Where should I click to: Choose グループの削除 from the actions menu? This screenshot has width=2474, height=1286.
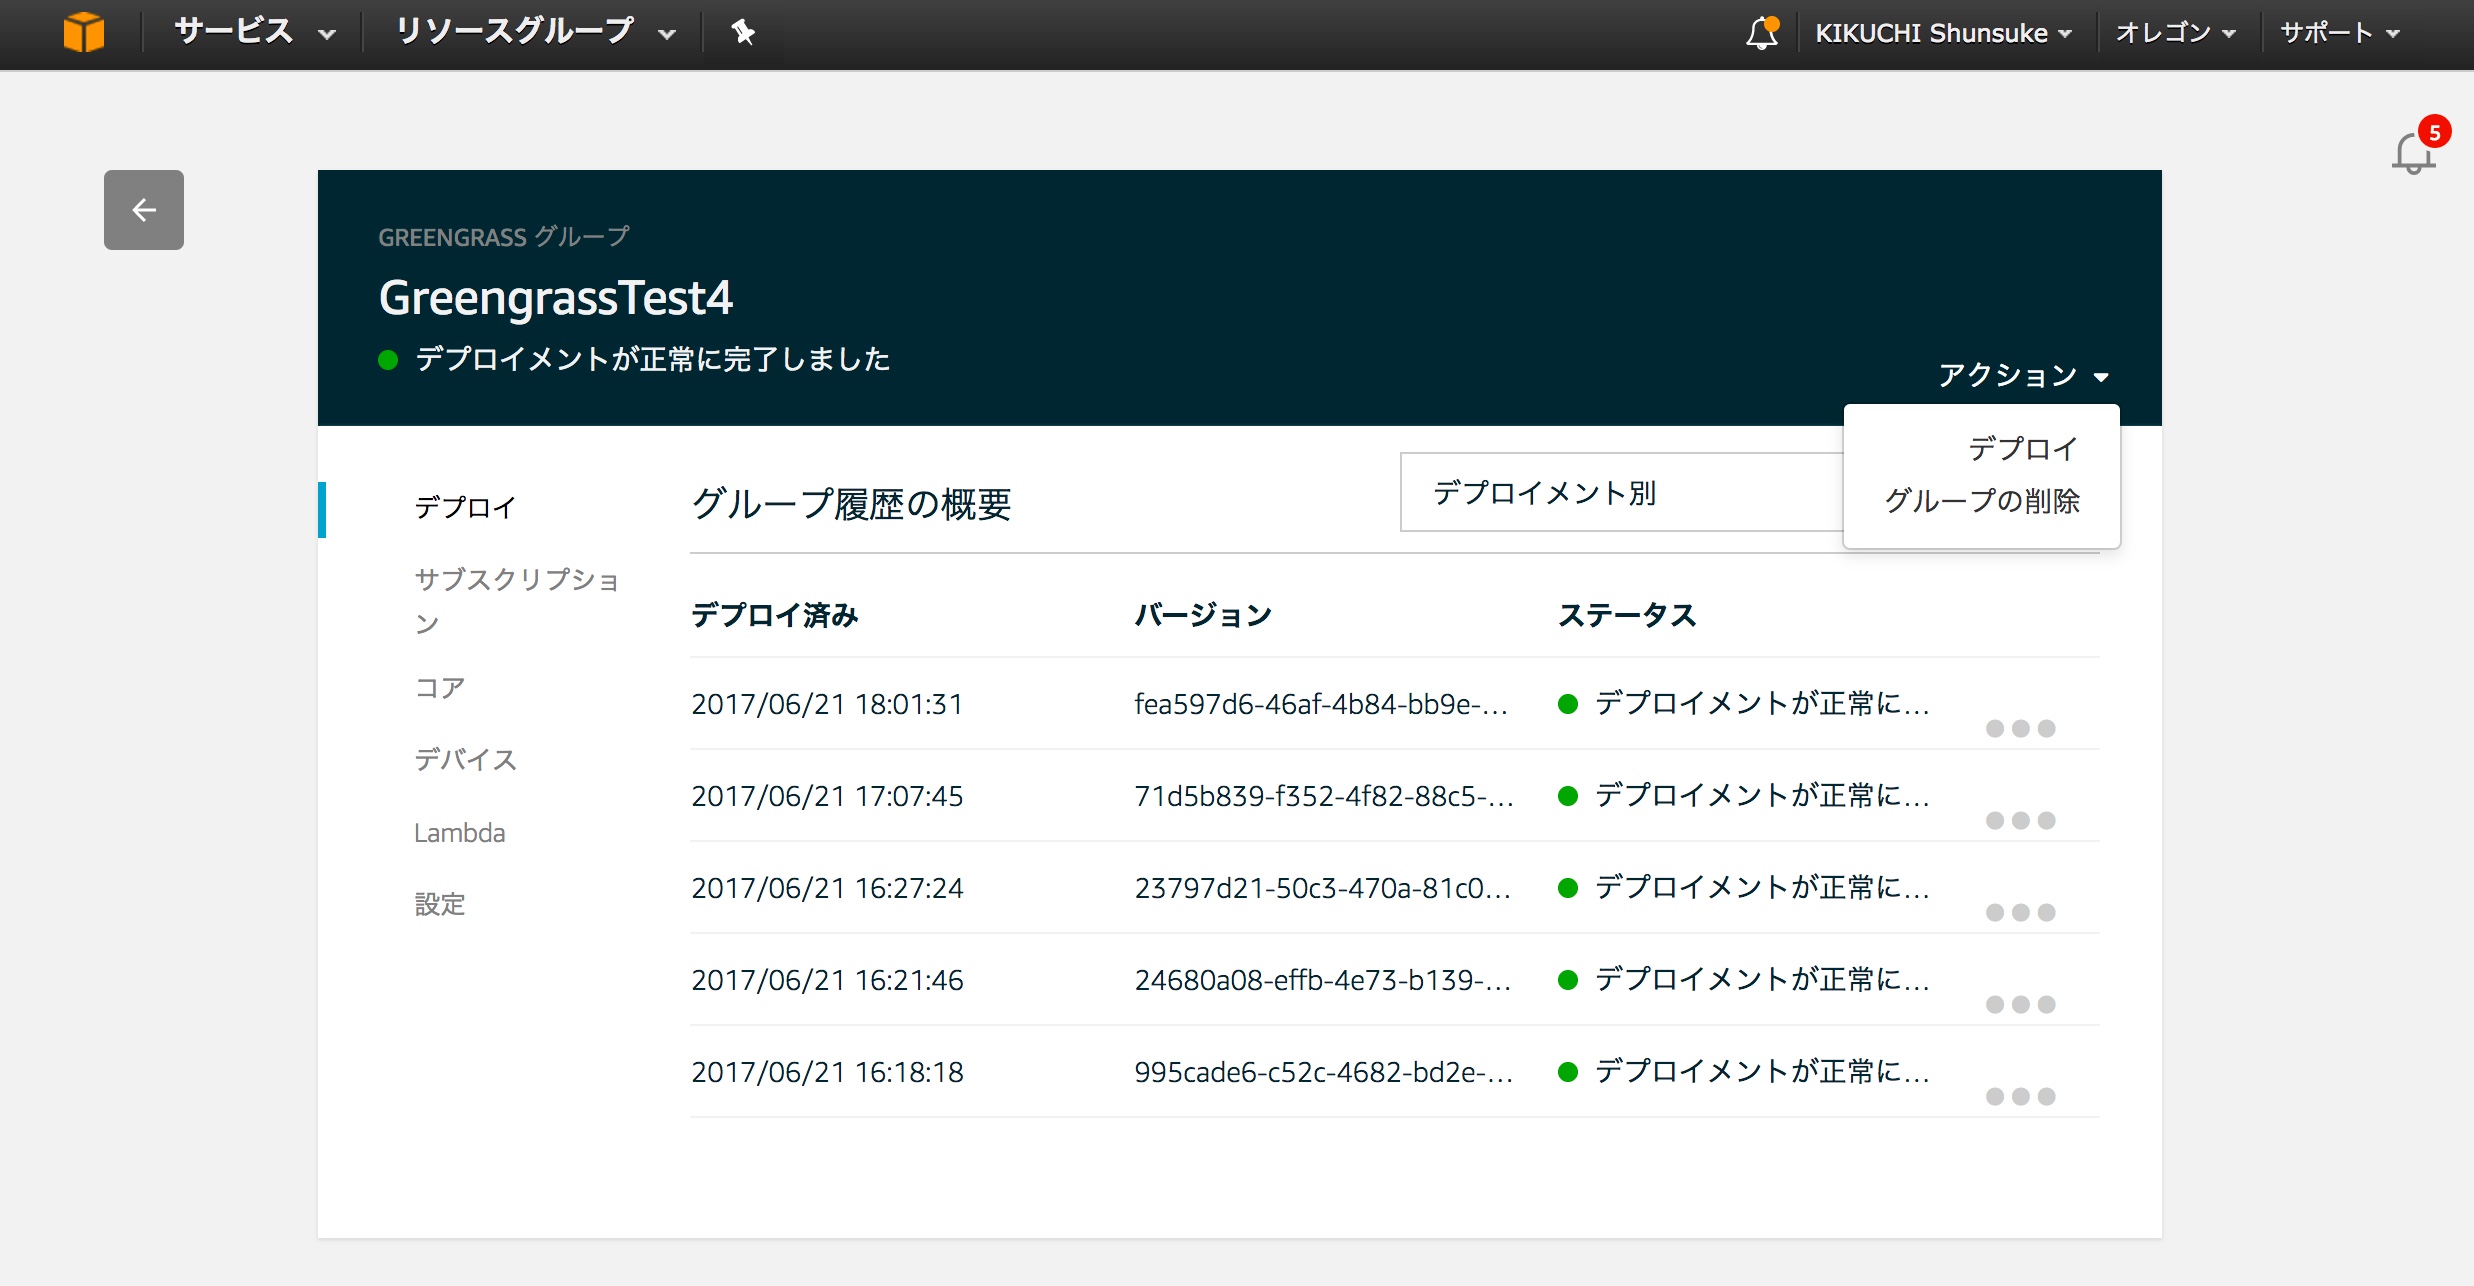1982,500
